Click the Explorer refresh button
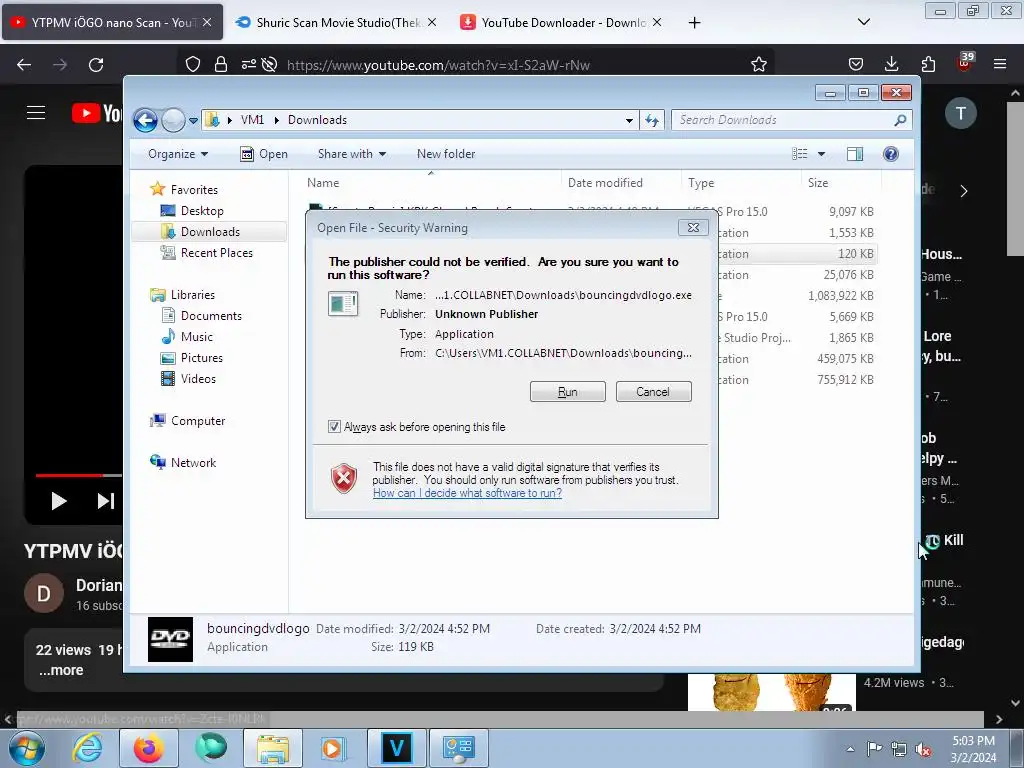Viewport: 1024px width, 768px height. [x=652, y=120]
